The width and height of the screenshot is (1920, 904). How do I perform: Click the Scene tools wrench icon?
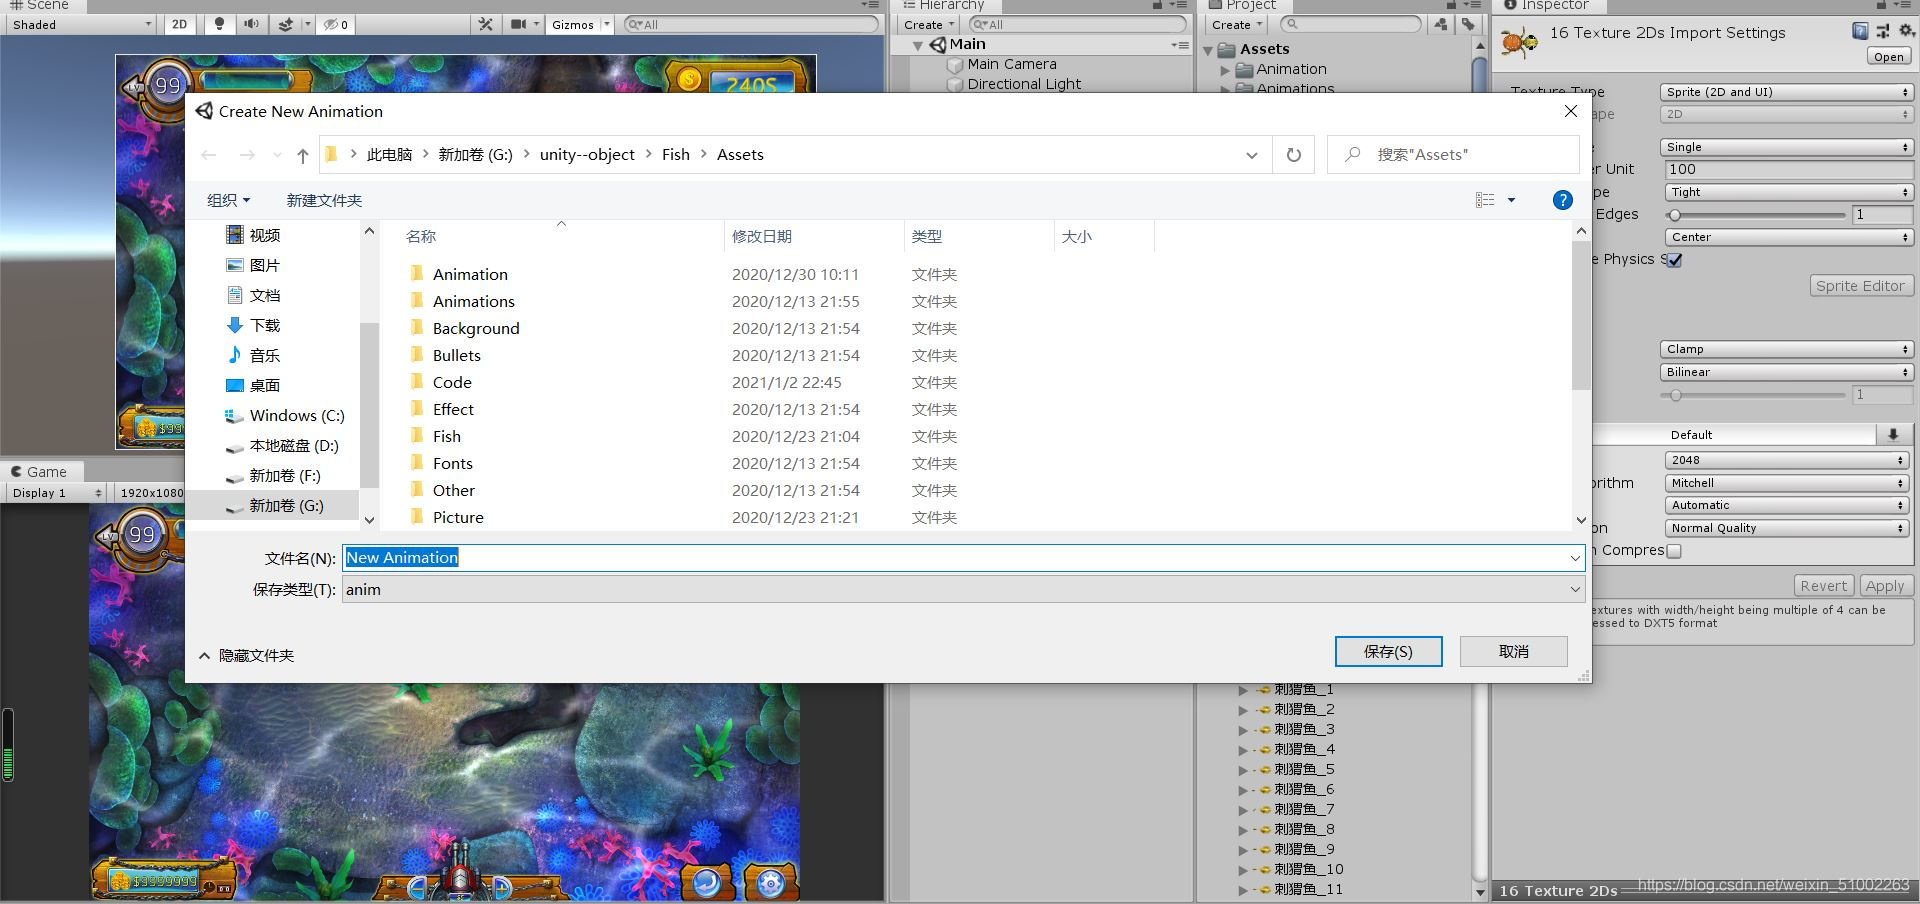pyautogui.click(x=485, y=24)
